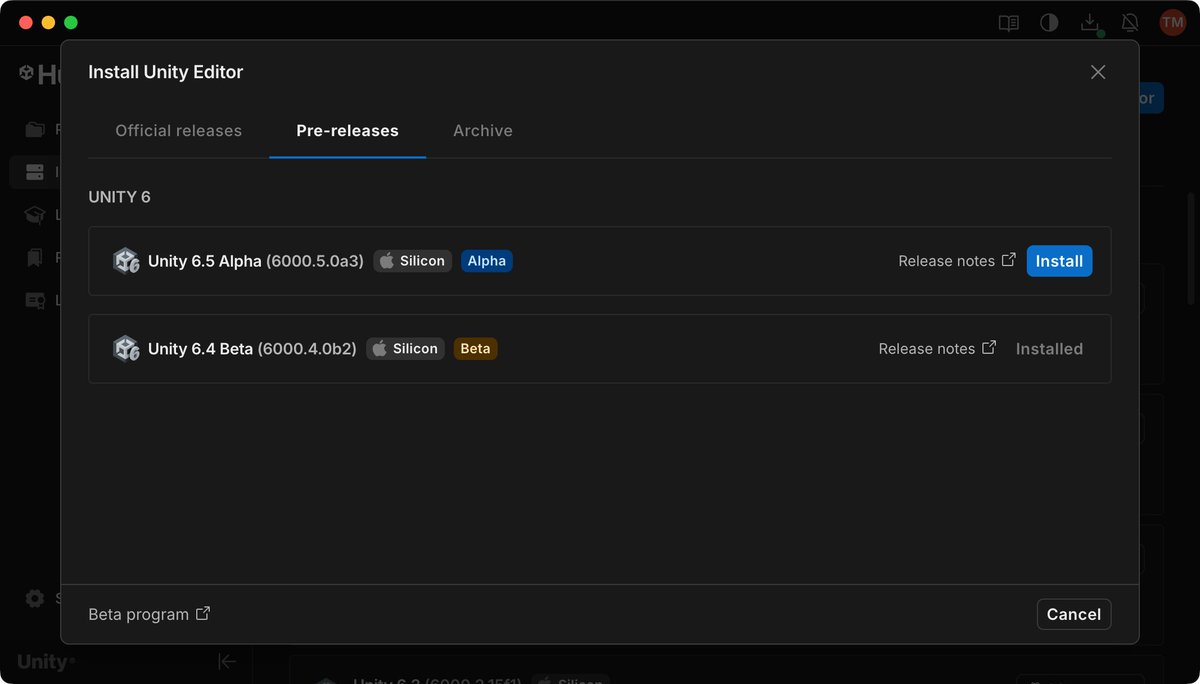Open the settings gear icon in sidebar
Viewport: 1200px width, 684px height.
coord(35,598)
